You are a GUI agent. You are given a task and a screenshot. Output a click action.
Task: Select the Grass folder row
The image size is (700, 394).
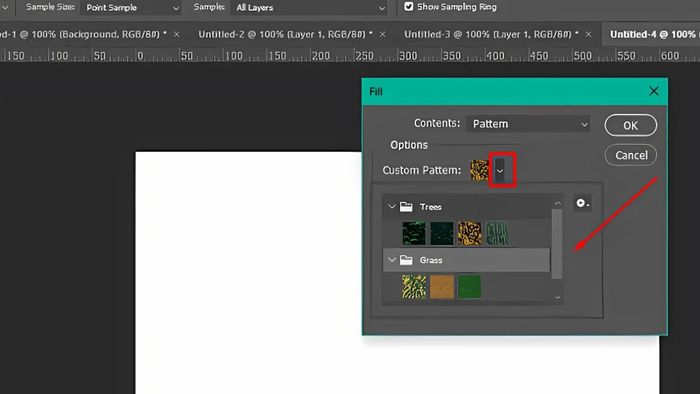pos(466,260)
